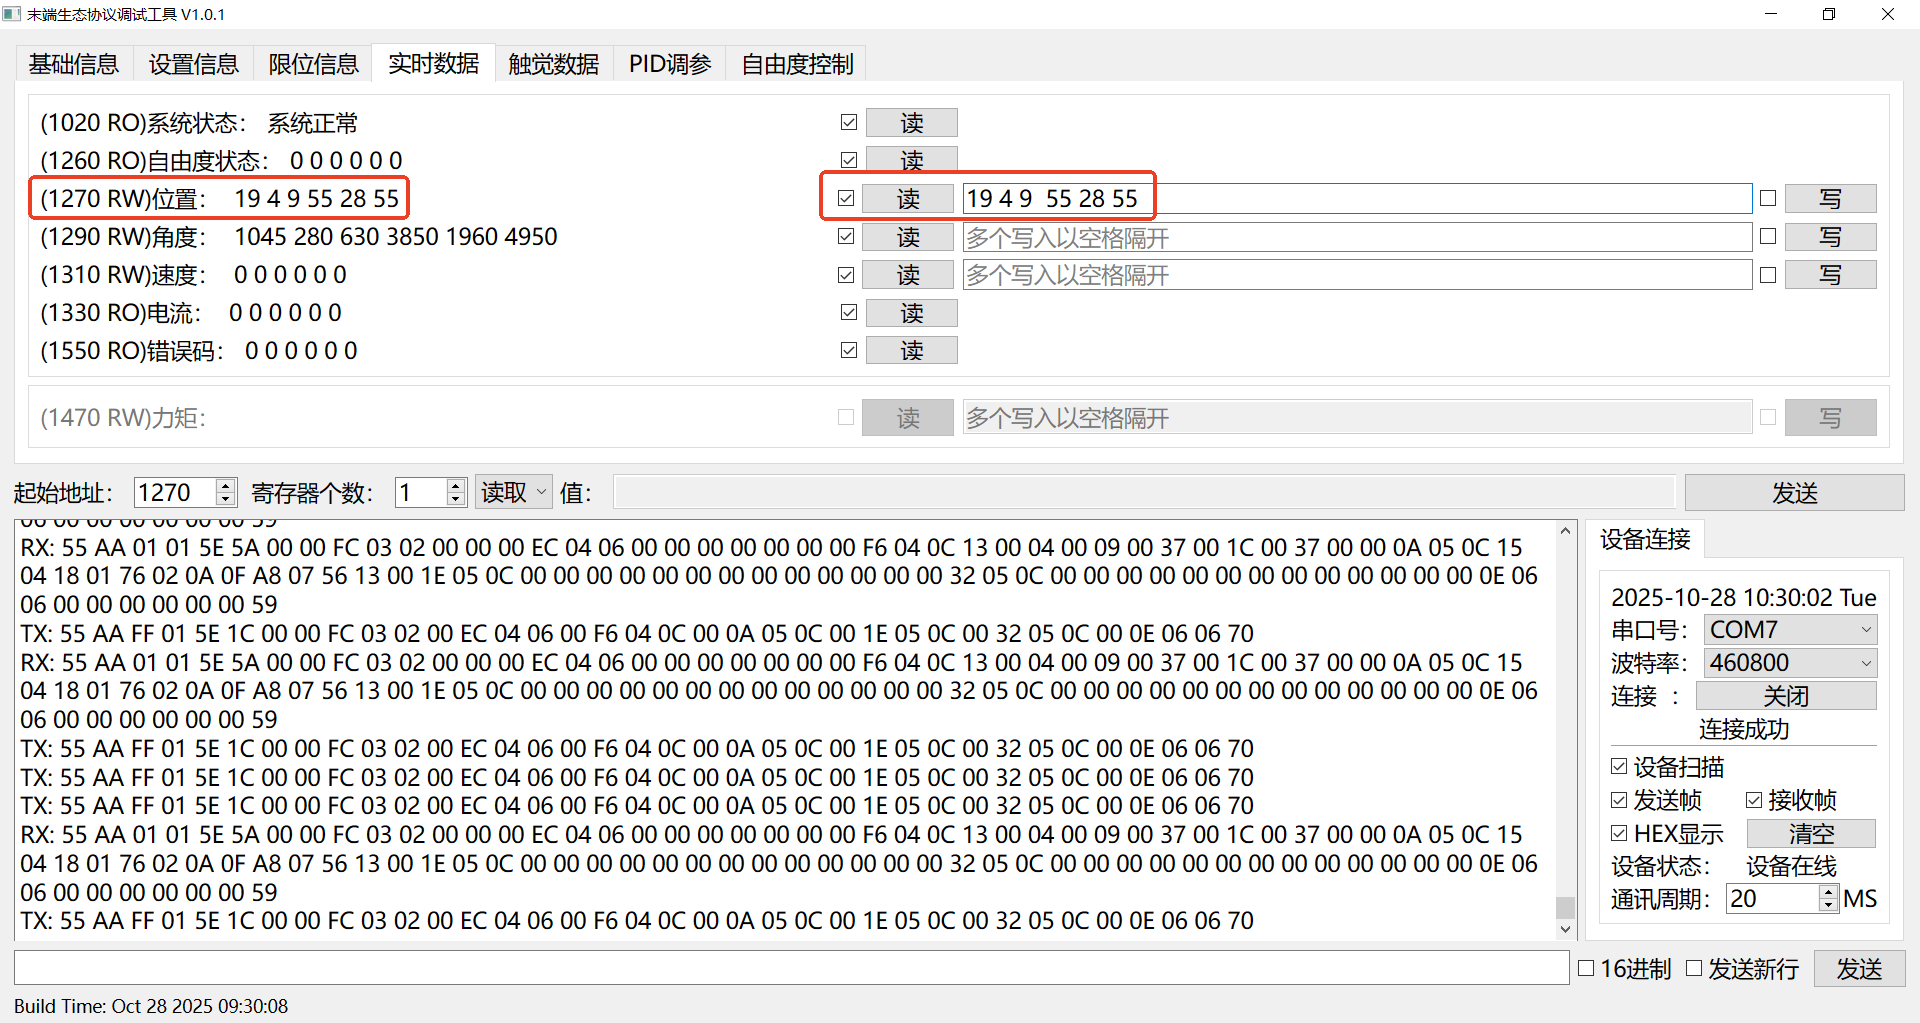
Task: Expand the 波特率 460800 dropdown
Action: tap(1790, 663)
